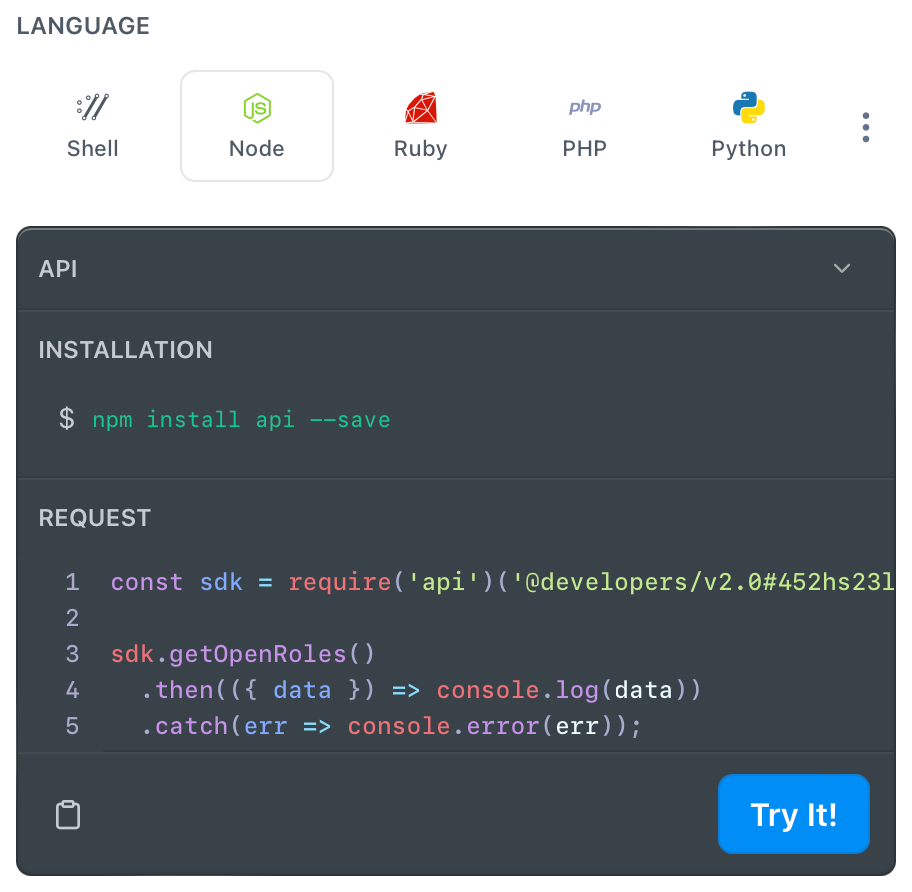Click the red Ruby gem icon
This screenshot has height=892, width=912.
pyautogui.click(x=421, y=108)
